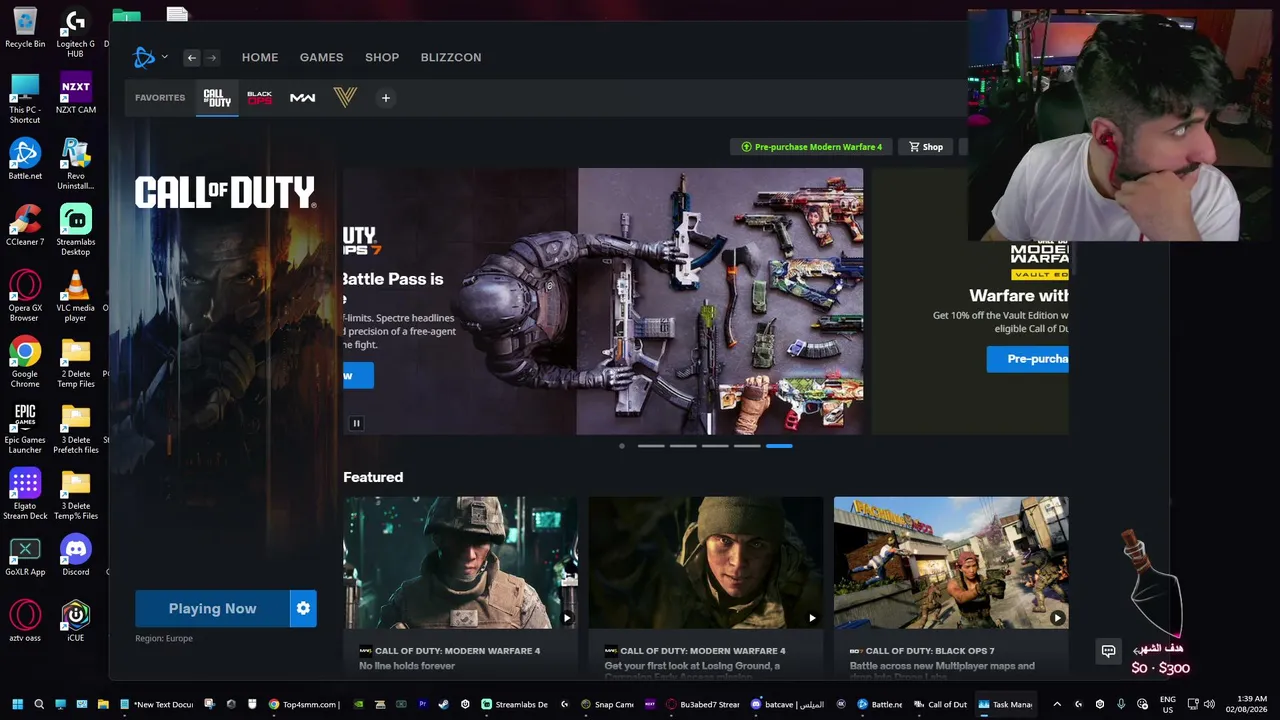Switch to Streamlabs Desktop taskbar window
This screenshot has width=1280, height=720.
(x=515, y=704)
